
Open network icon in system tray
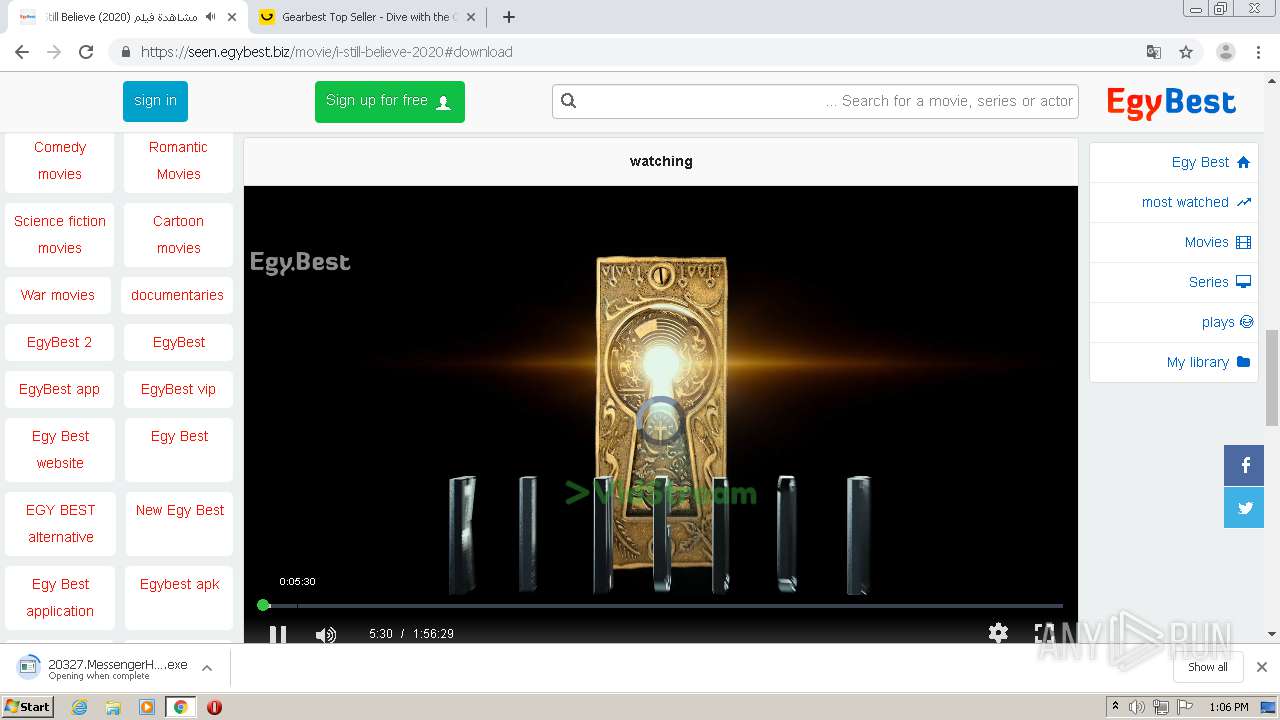point(1160,707)
